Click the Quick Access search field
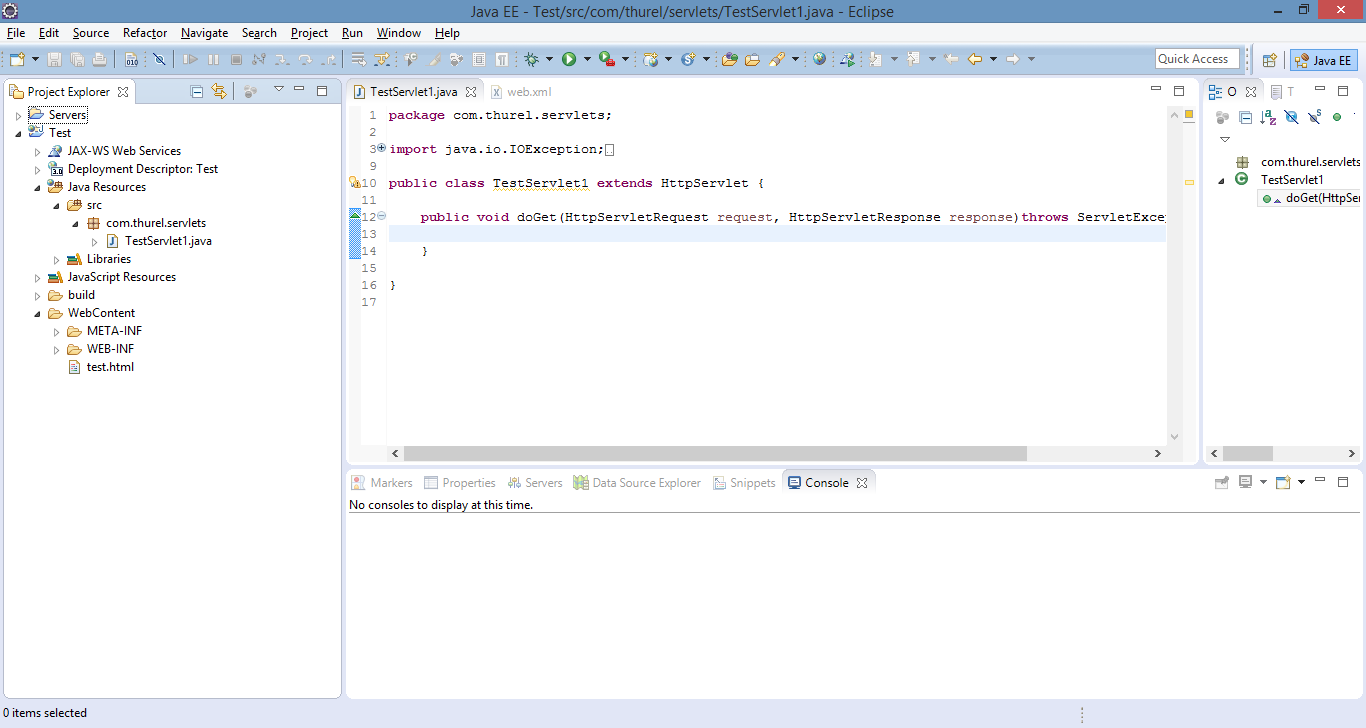 click(1197, 59)
